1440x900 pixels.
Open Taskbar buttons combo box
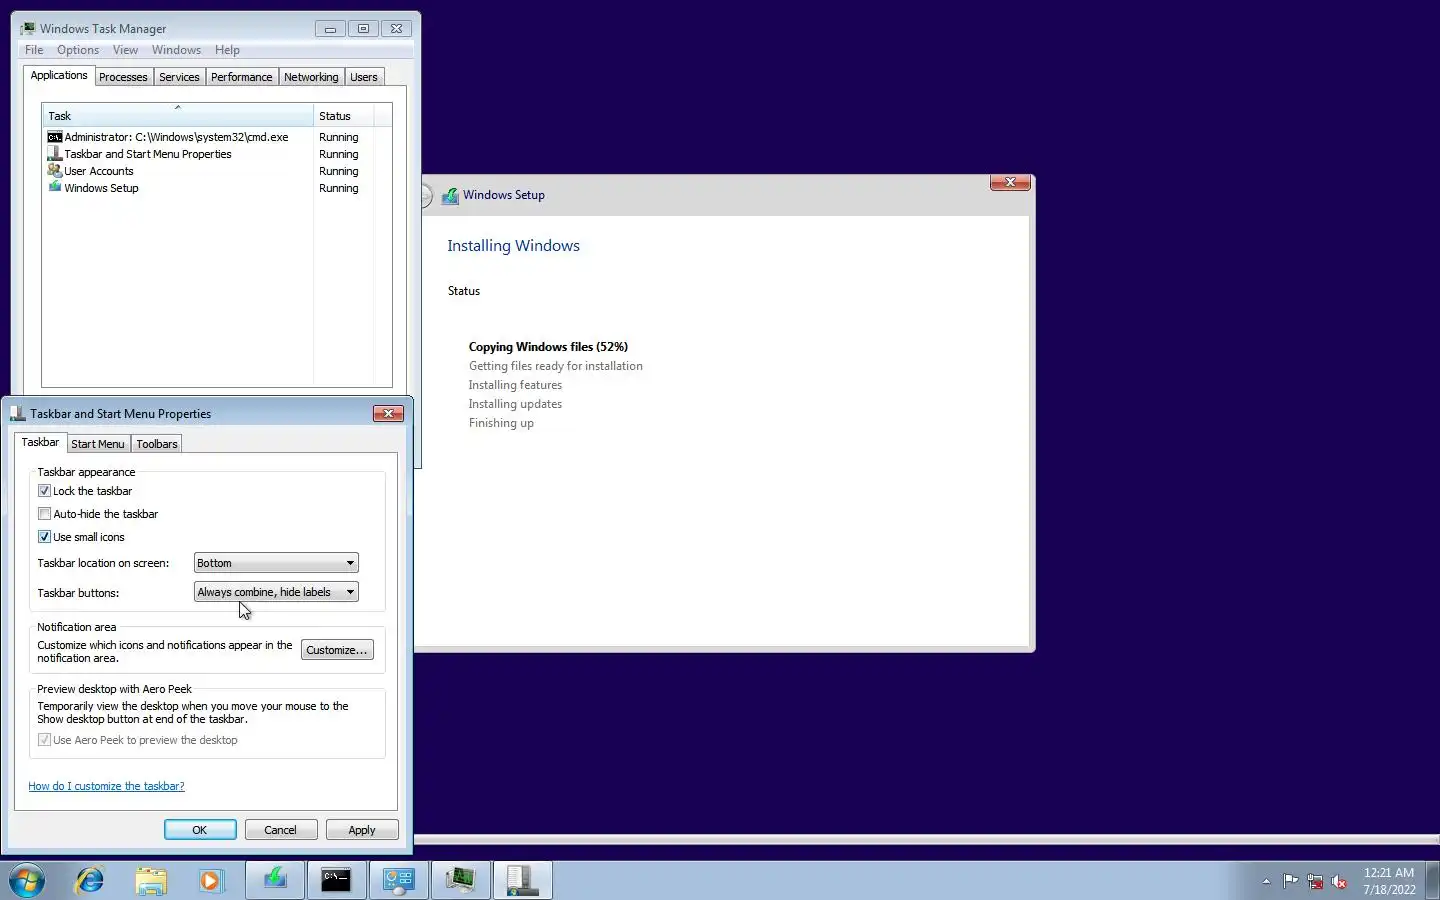pyautogui.click(x=276, y=592)
